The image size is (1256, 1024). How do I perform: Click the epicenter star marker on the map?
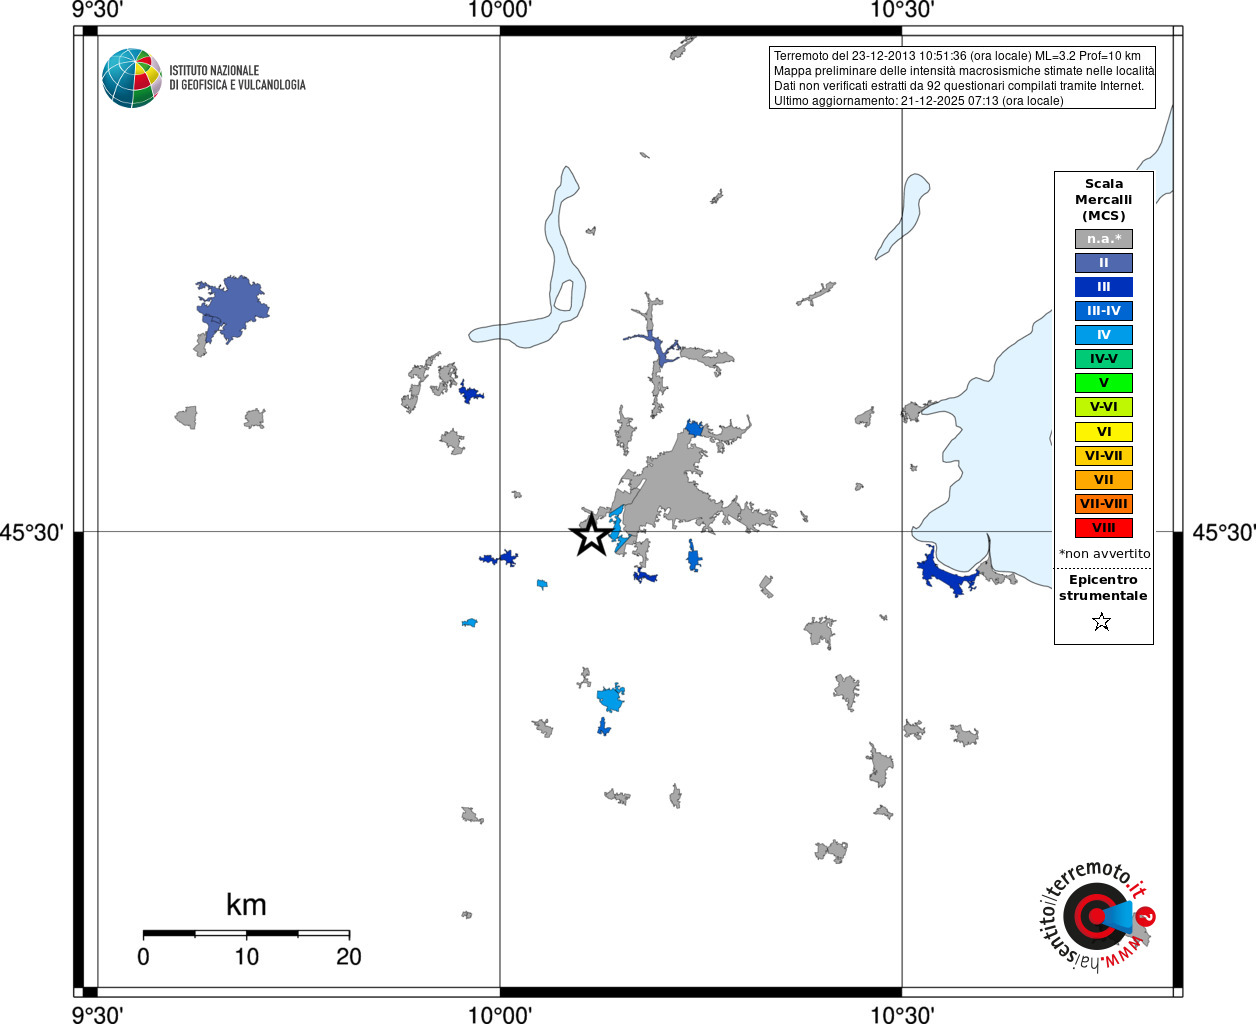click(592, 535)
